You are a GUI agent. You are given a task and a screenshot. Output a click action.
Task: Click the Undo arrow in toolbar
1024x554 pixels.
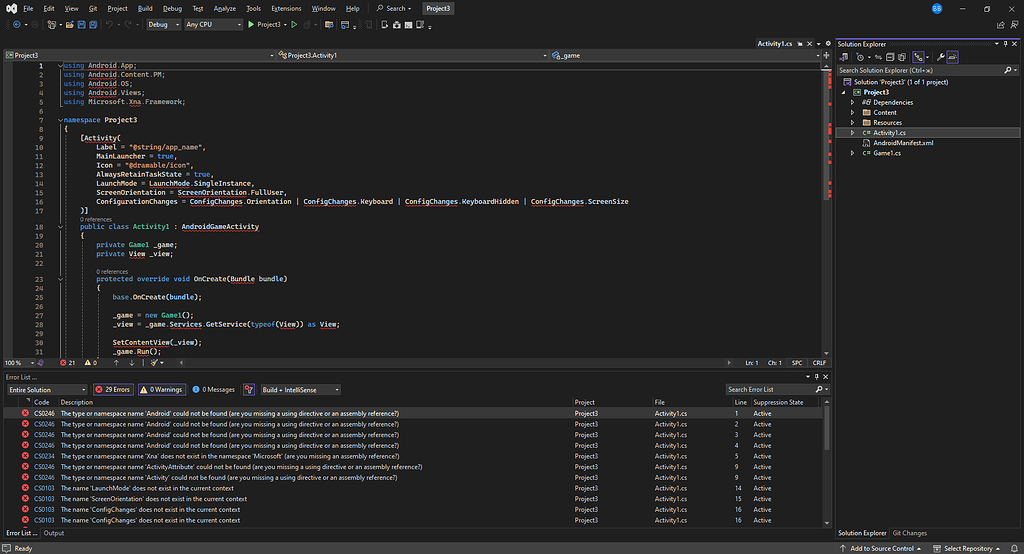(x=109, y=24)
